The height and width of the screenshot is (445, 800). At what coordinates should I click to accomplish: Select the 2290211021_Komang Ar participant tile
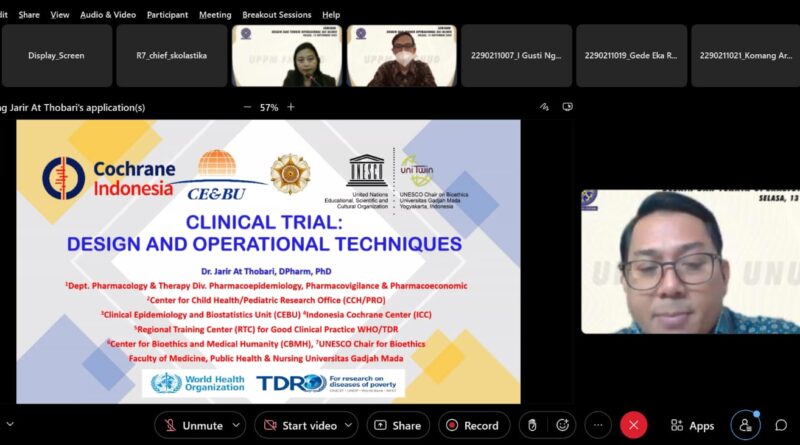pos(745,56)
